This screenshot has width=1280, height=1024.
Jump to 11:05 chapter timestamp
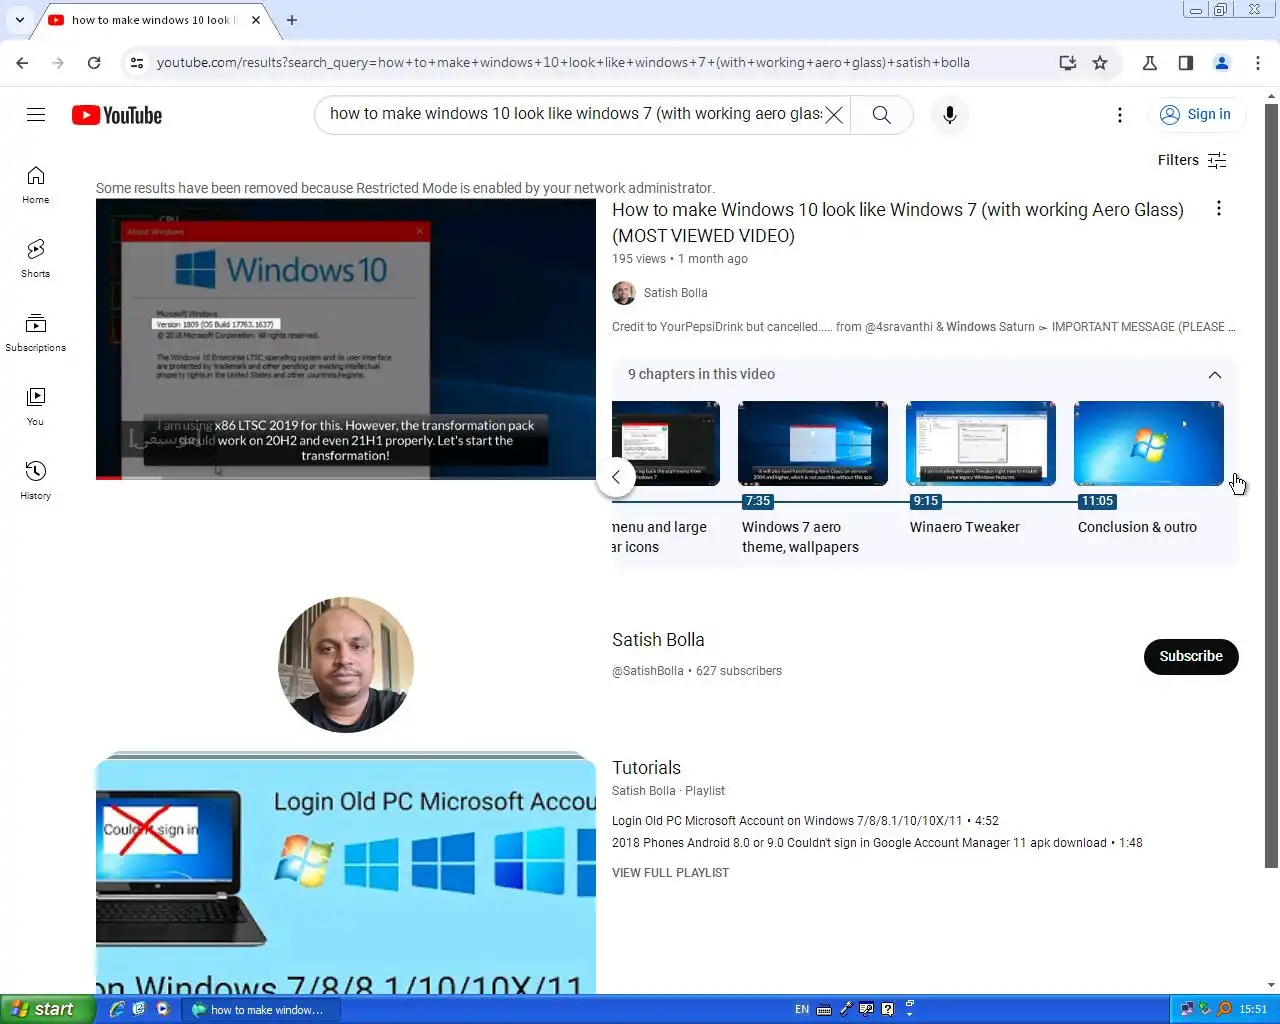point(1097,501)
